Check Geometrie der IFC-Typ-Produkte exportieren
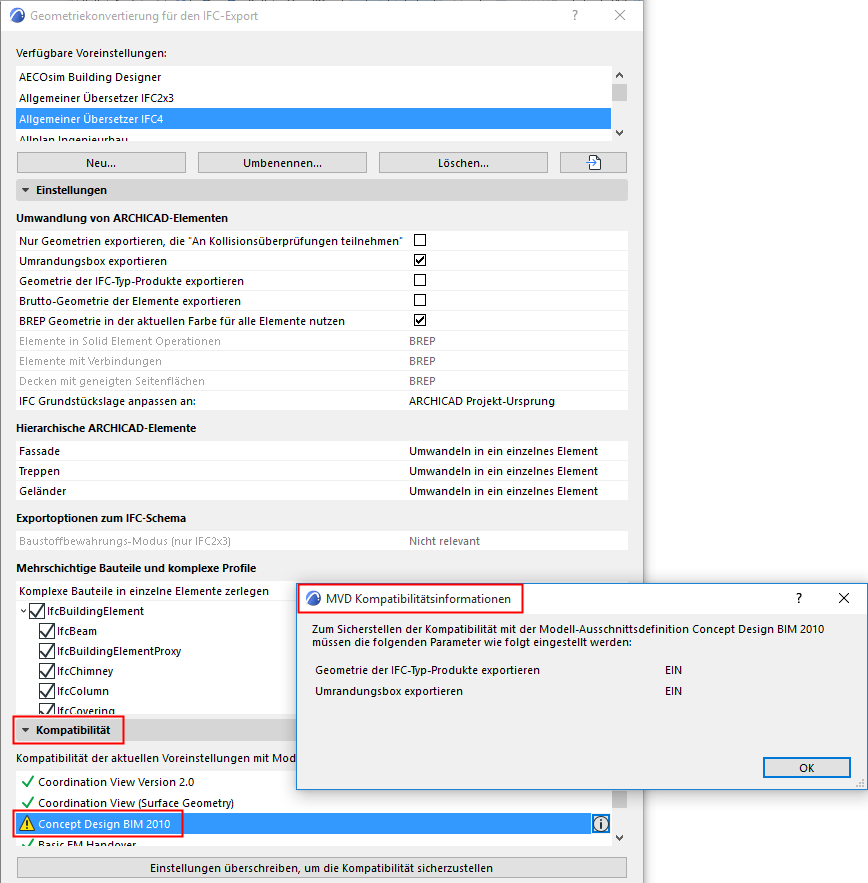Viewport: 868px width, 883px height. pos(420,280)
